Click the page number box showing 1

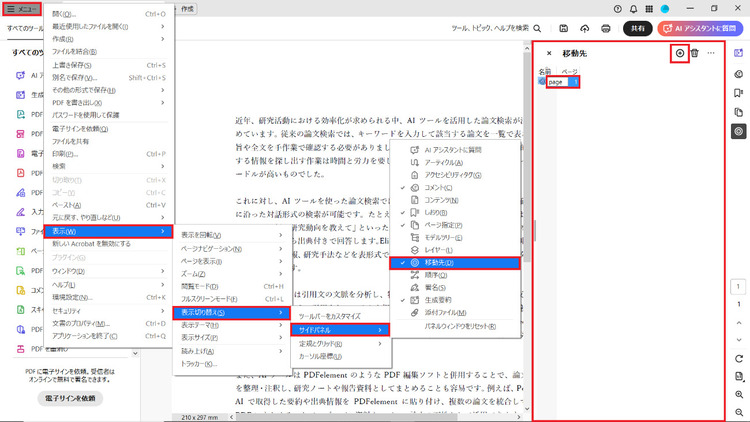tap(738, 287)
